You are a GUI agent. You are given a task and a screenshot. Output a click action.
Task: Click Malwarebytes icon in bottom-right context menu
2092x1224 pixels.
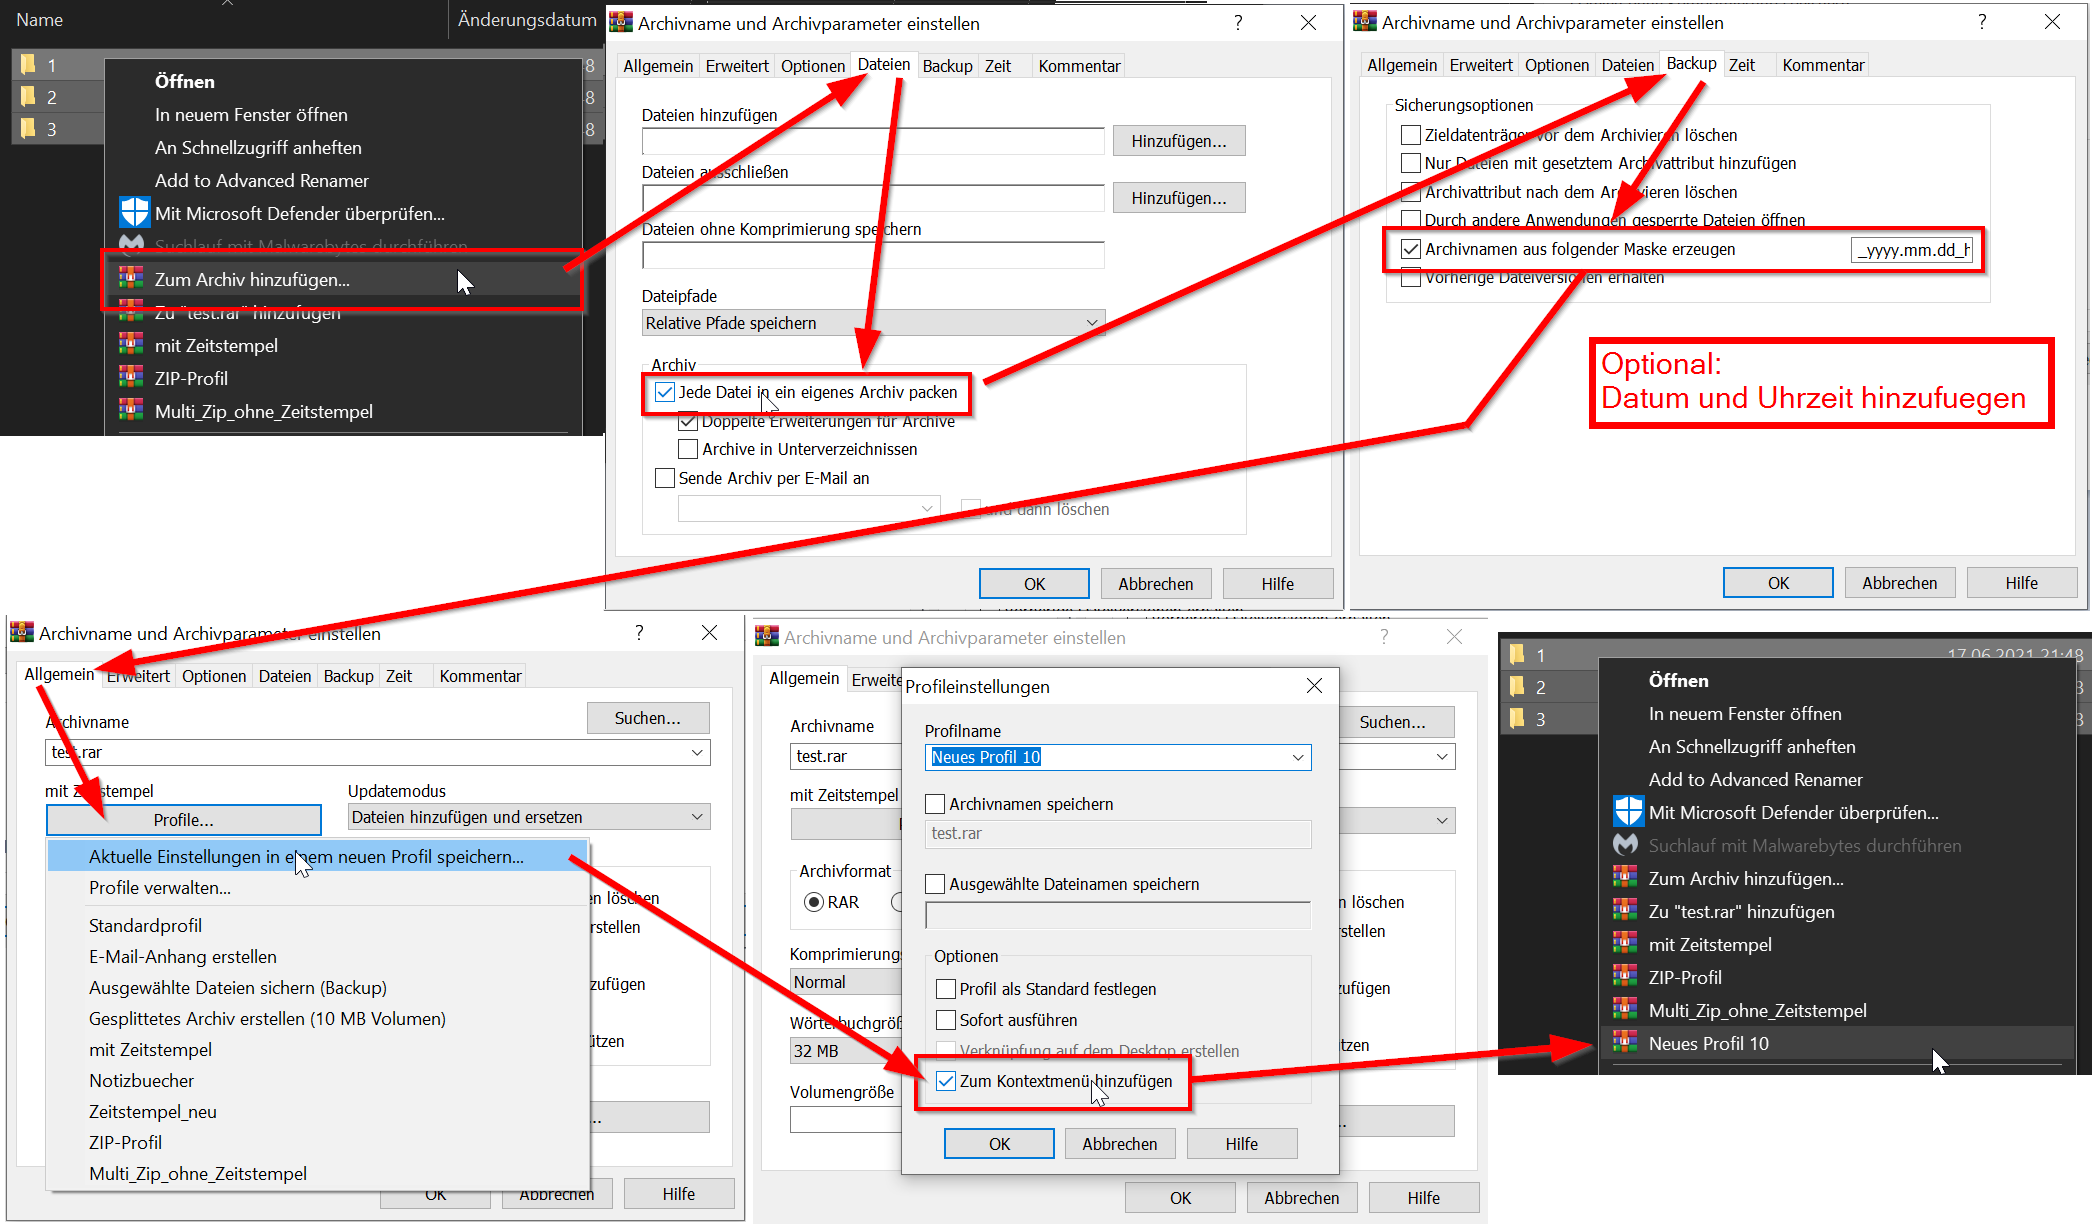[1625, 845]
